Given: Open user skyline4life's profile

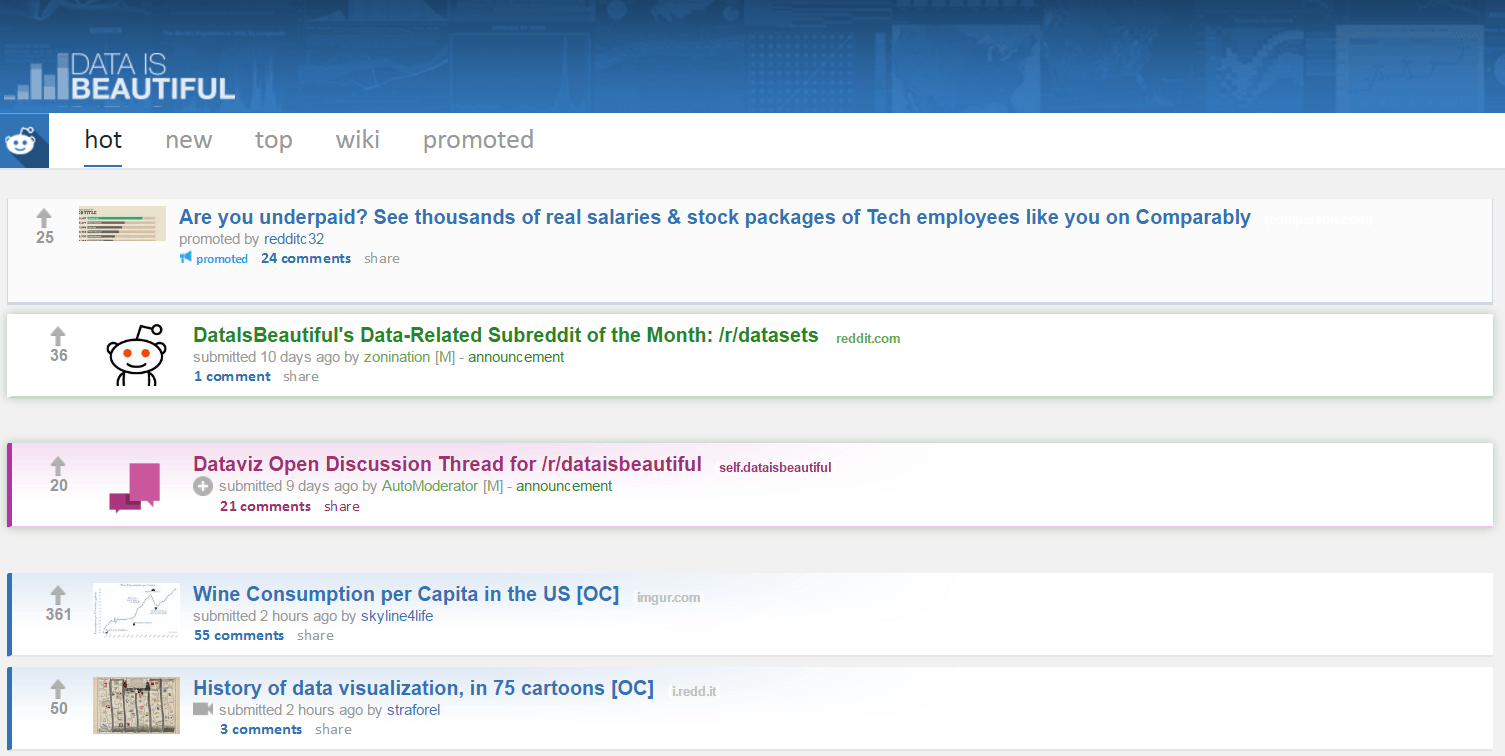Looking at the screenshot, I should coord(397,616).
